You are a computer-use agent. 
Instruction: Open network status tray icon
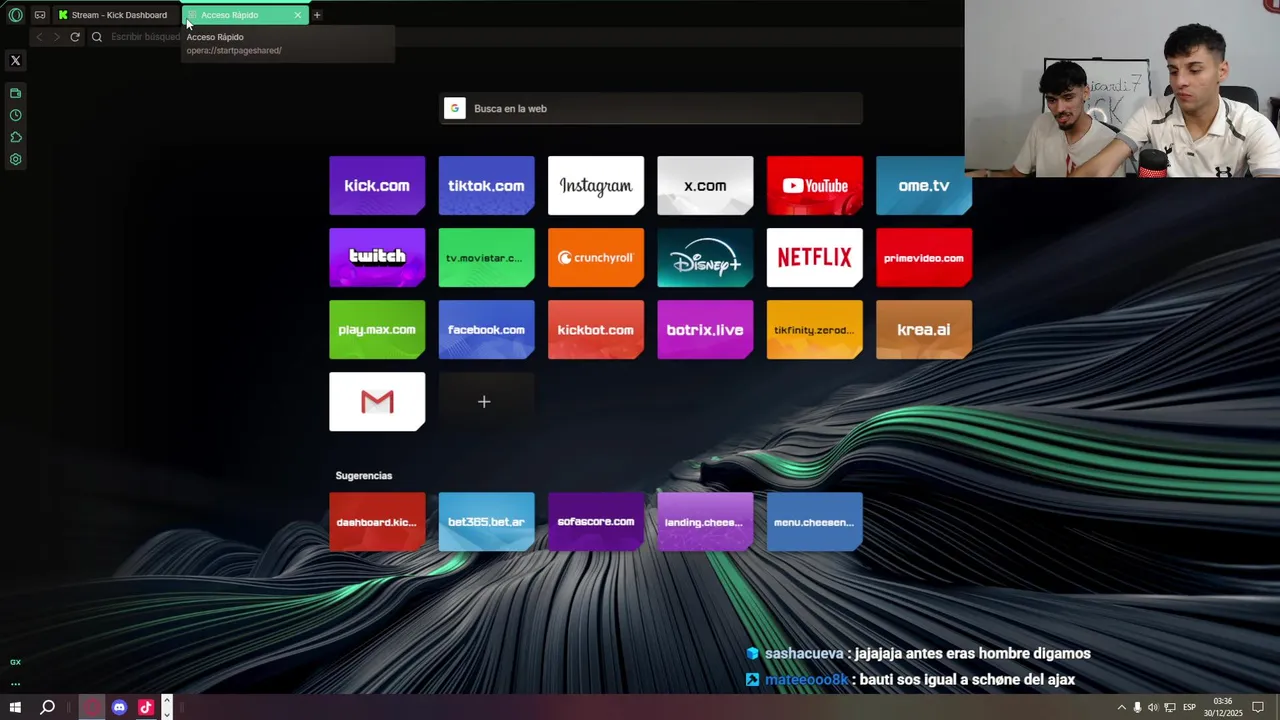tap(1170, 707)
